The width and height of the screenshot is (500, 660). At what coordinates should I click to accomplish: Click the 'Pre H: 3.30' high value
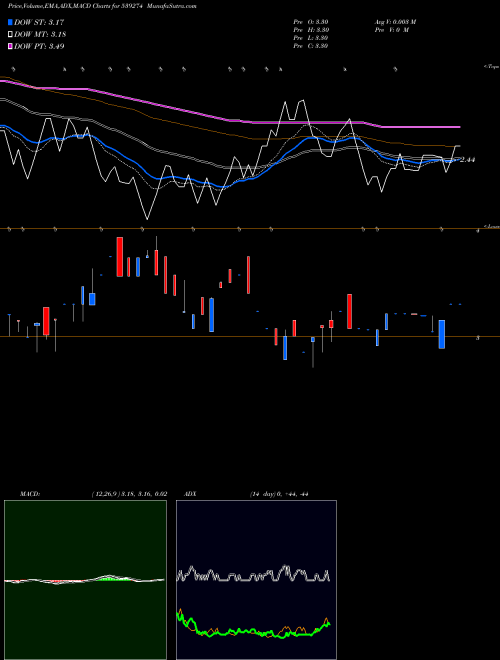point(311,30)
